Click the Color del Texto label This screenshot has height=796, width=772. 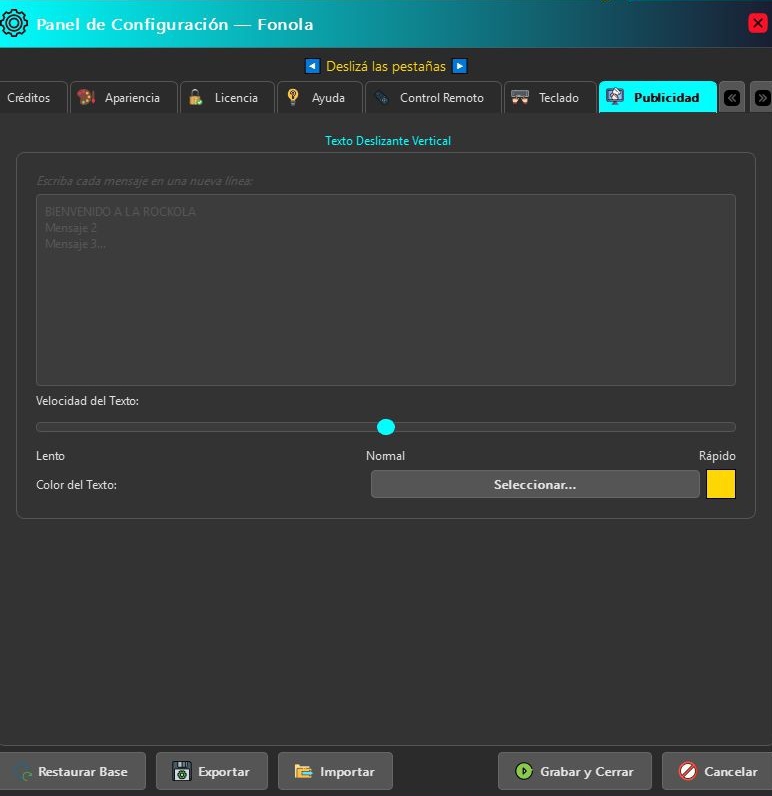pyautogui.click(x=76, y=484)
